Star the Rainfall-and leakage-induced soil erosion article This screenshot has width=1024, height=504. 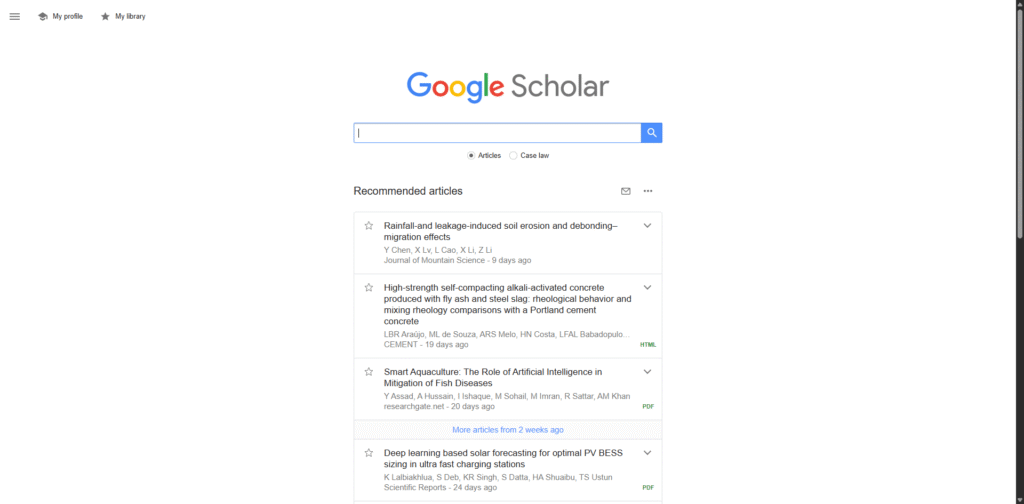click(368, 226)
